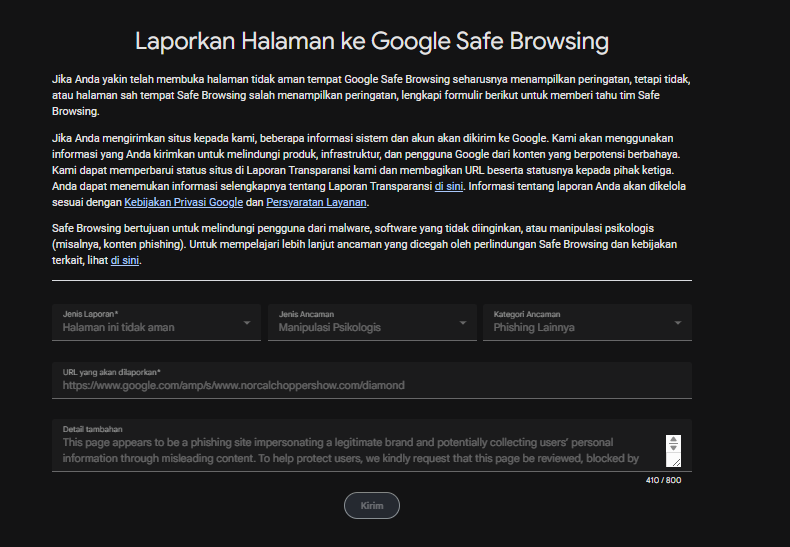This screenshot has width=790, height=547.
Task: Open 'di sini' link after Laporan Transparansi
Action: (x=448, y=186)
